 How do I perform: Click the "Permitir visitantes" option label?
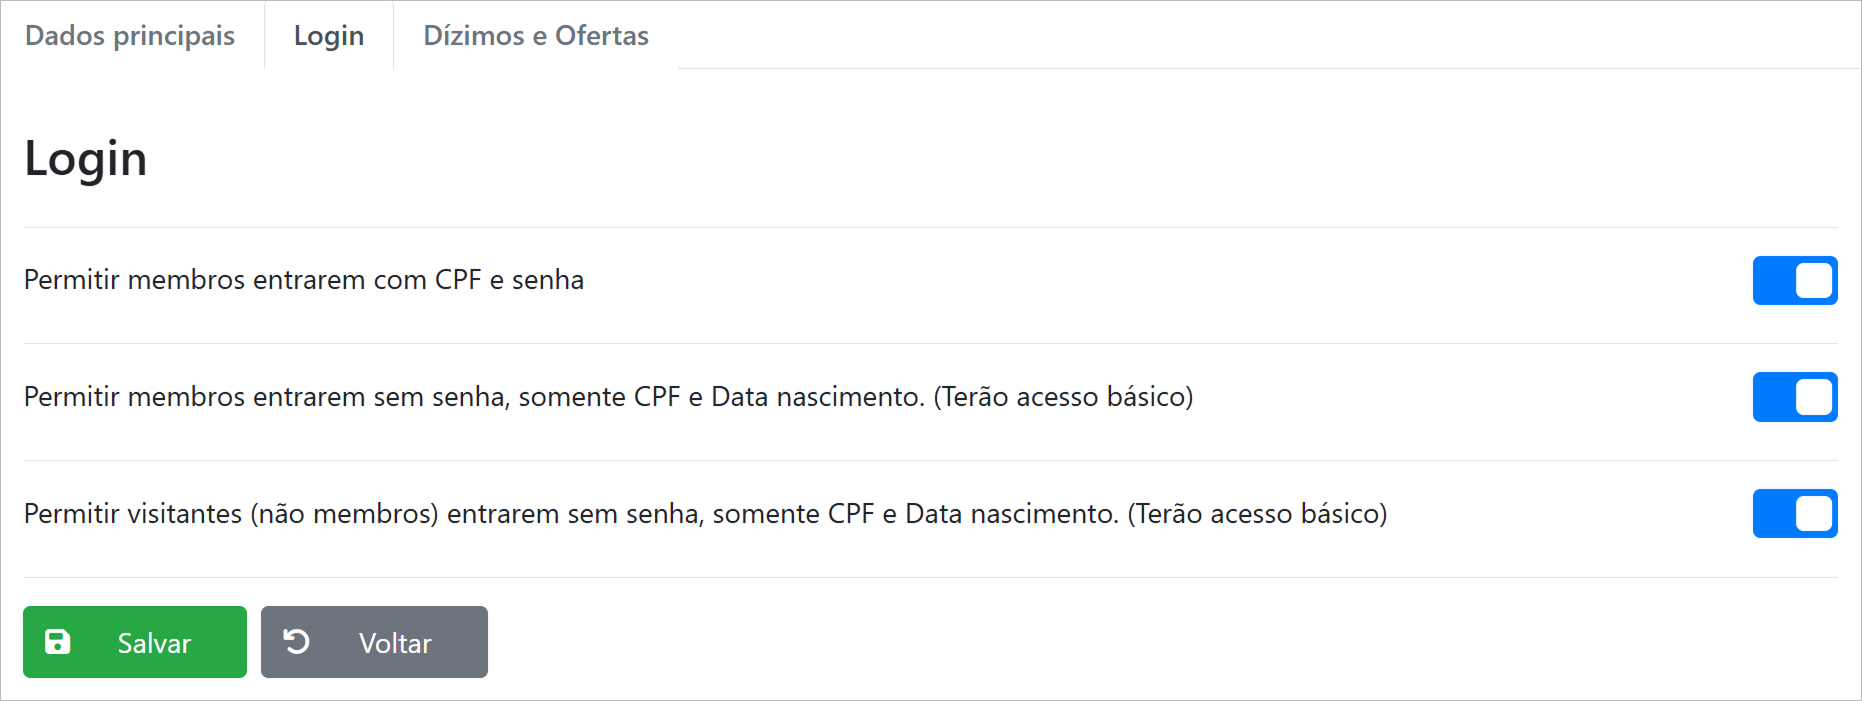[705, 514]
